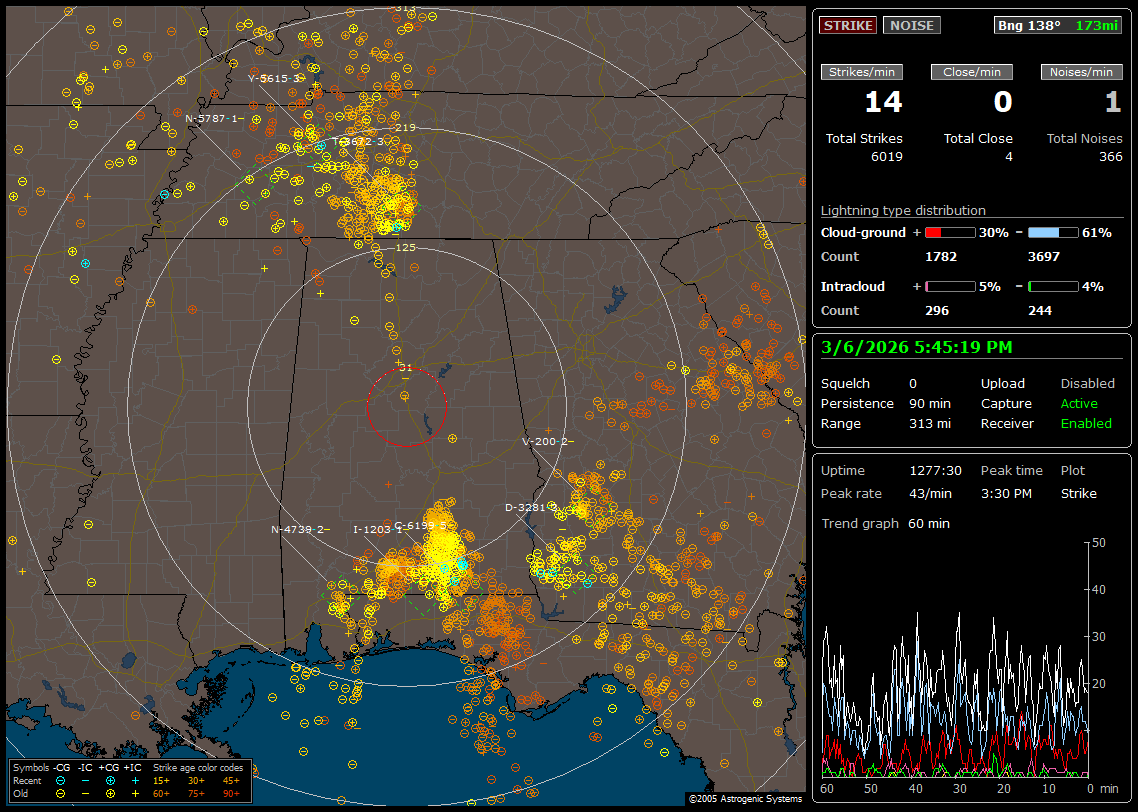Screen dimensions: 1138x812
Task: Click the Old +CG yellow legend symbol
Action: (x=109, y=793)
